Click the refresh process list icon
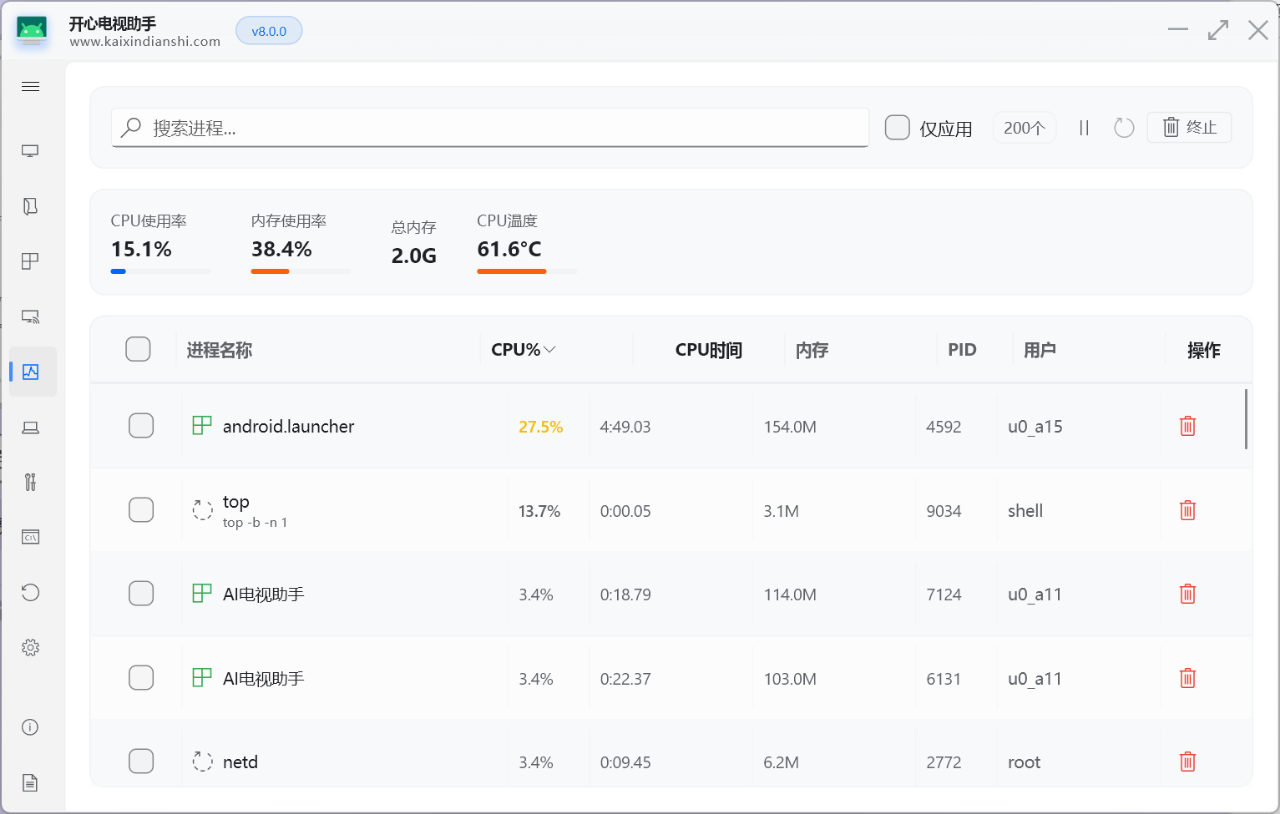This screenshot has width=1280, height=814. (1124, 128)
